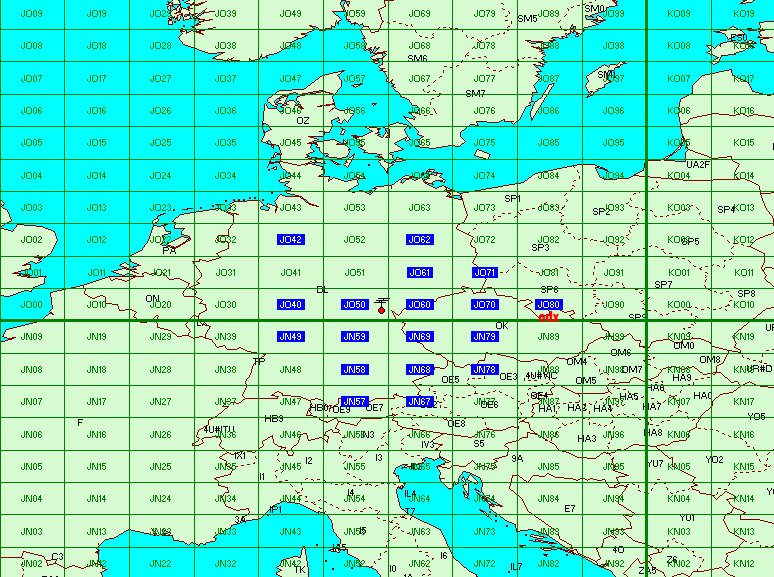
Task: Click the DL country prefix label
Action: point(322,289)
